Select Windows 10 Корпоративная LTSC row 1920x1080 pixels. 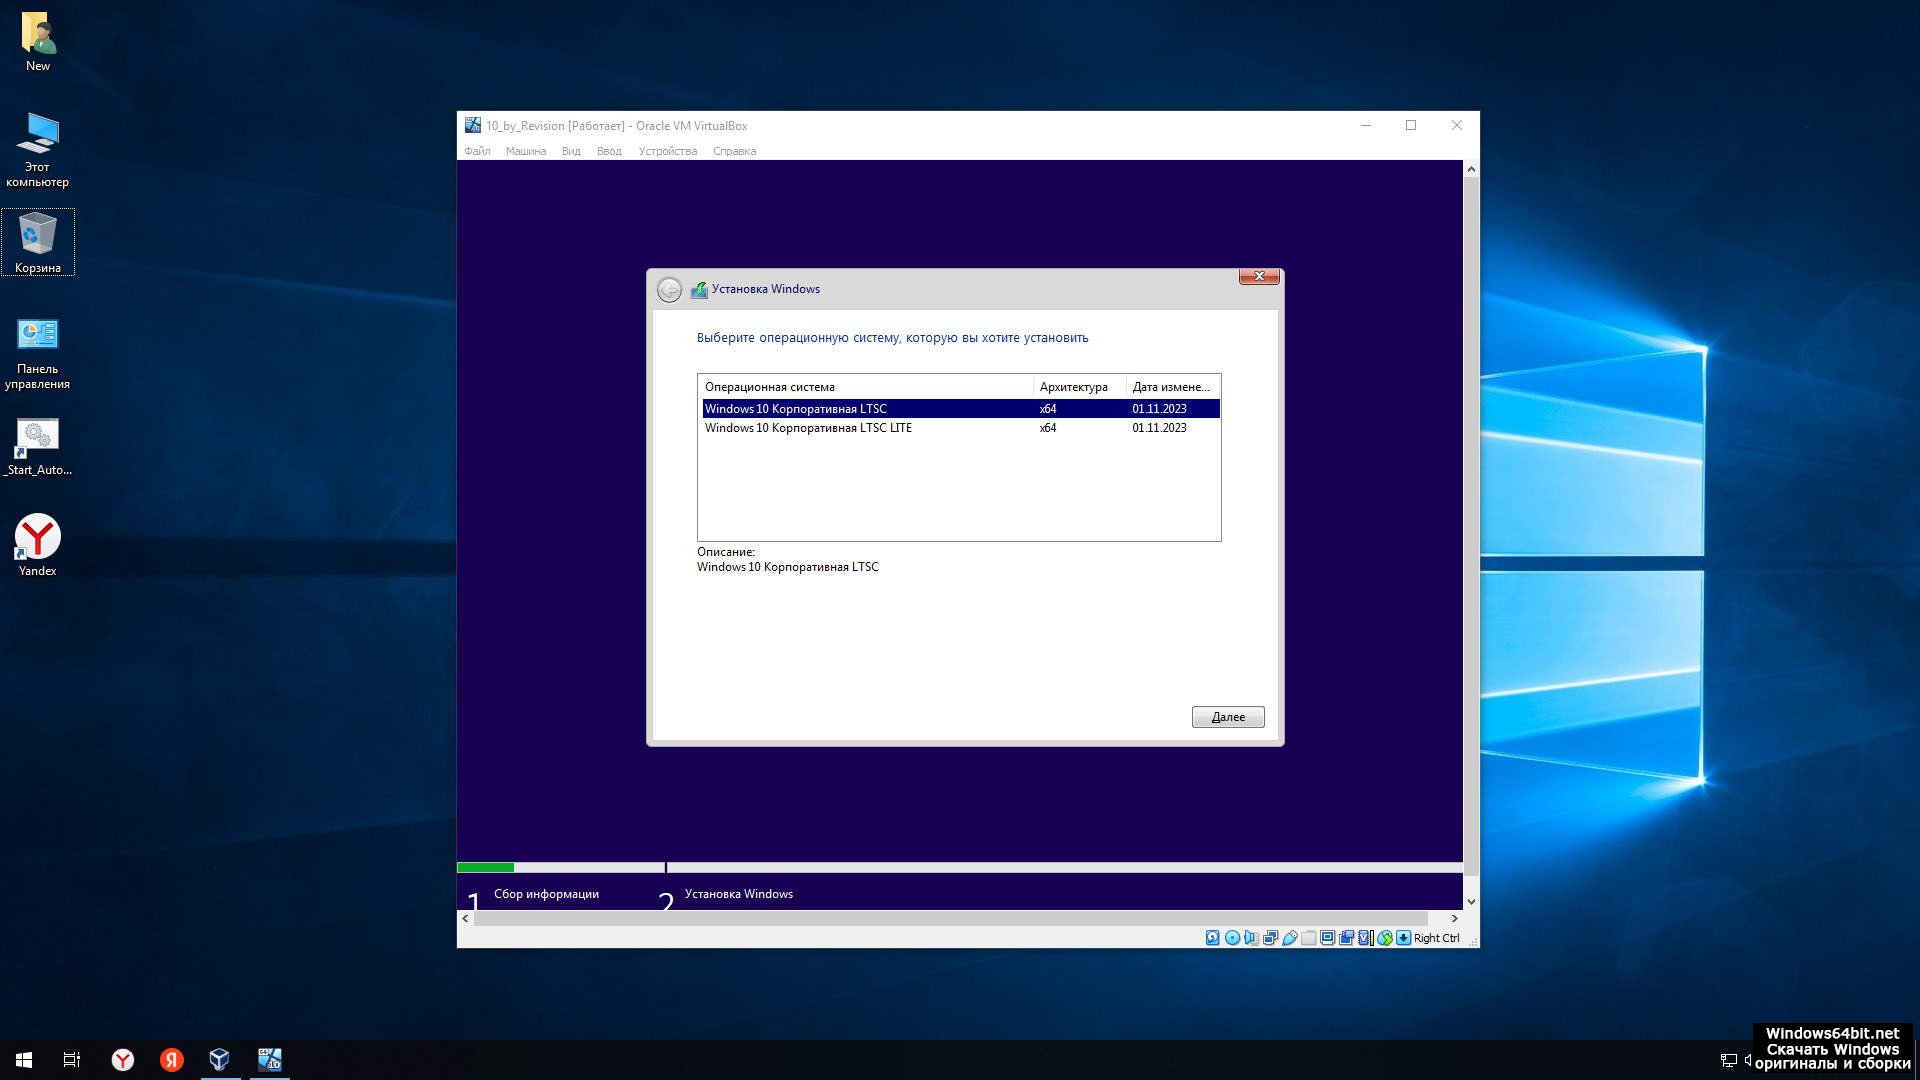(796, 409)
